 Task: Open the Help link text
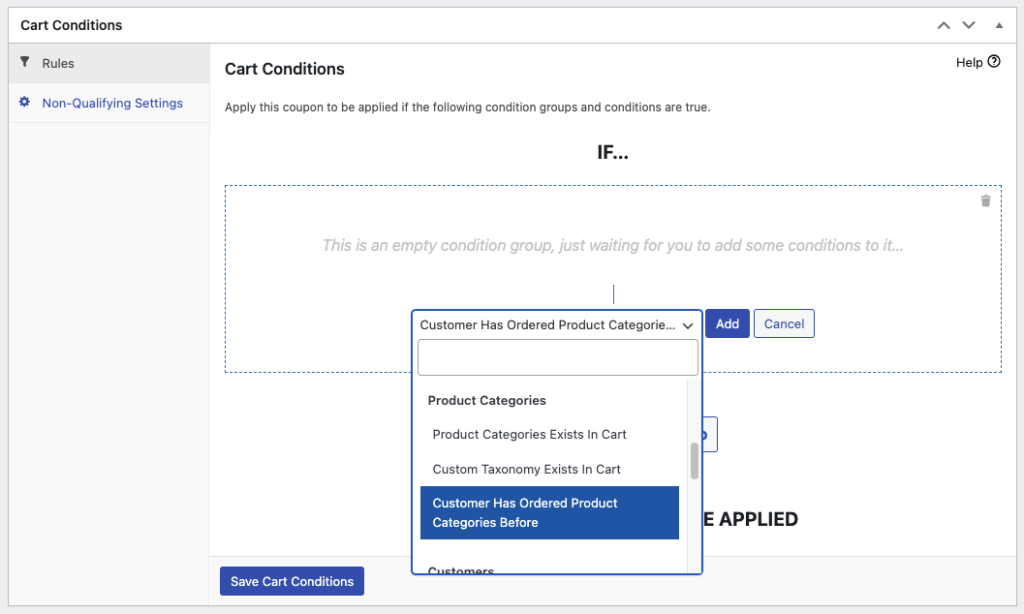[x=969, y=62]
